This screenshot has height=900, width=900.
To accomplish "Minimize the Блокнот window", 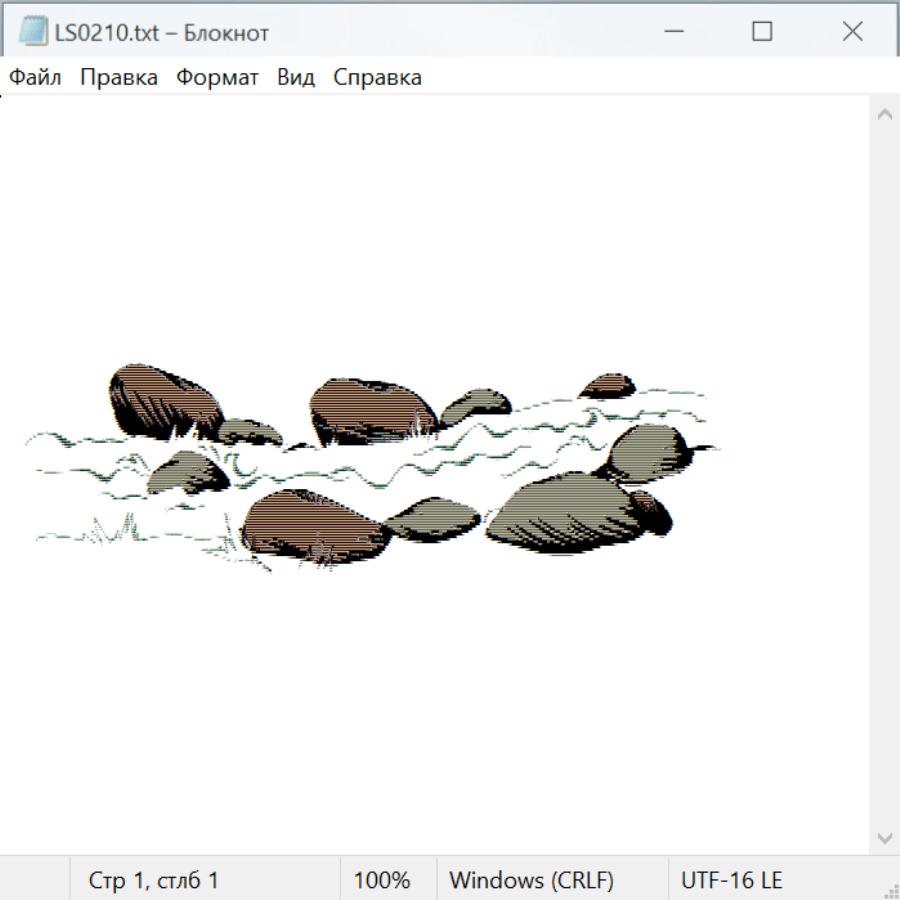I will 671,32.
